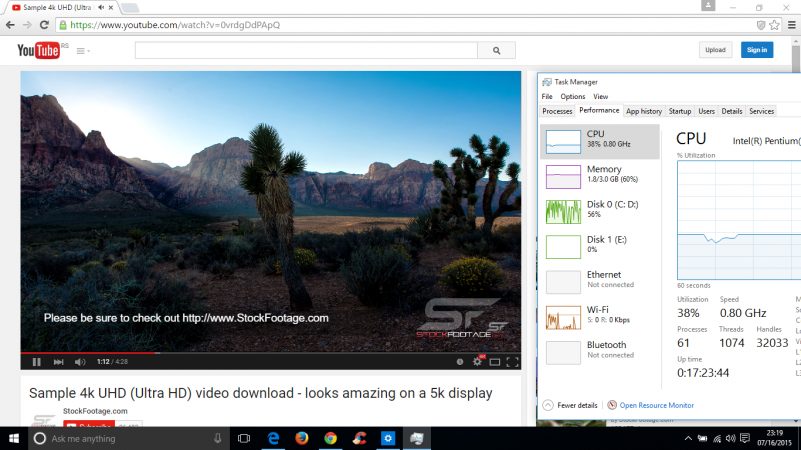
Task: Show hidden tray icons chevron
Action: [x=688, y=438]
